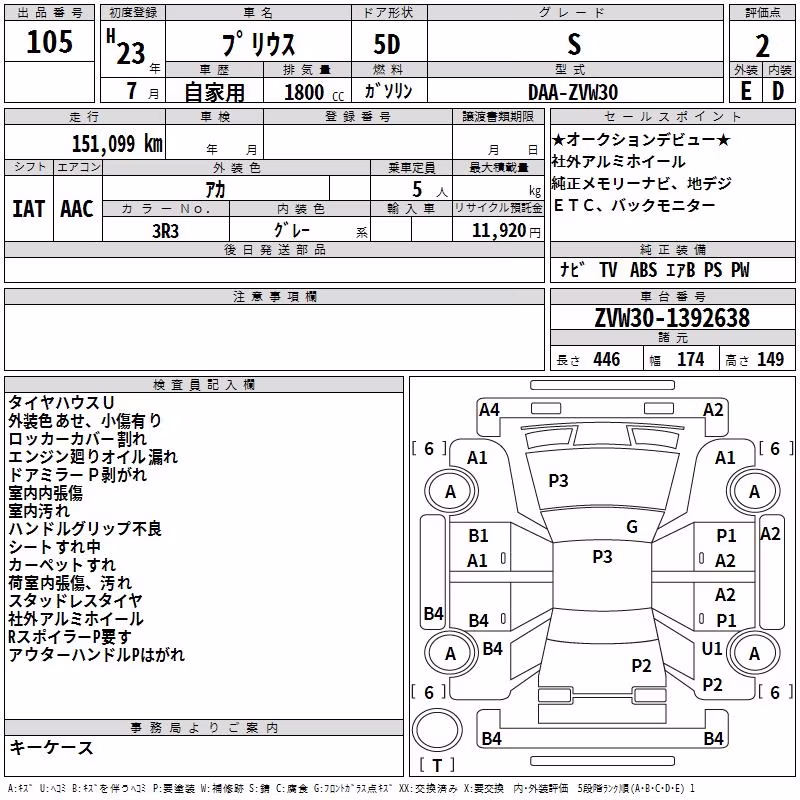This screenshot has height=800, width=800.
Task: Click the overall score value 2
Action: [x=762, y=45]
